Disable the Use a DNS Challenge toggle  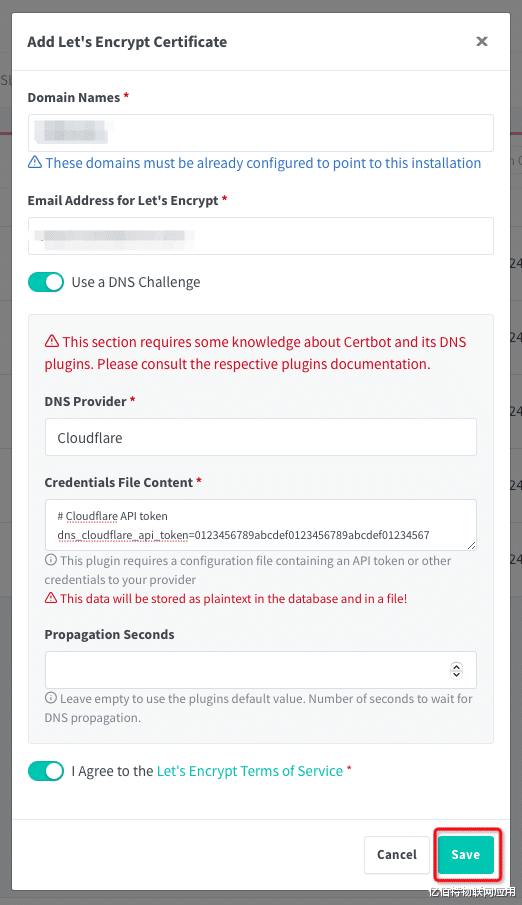point(46,282)
